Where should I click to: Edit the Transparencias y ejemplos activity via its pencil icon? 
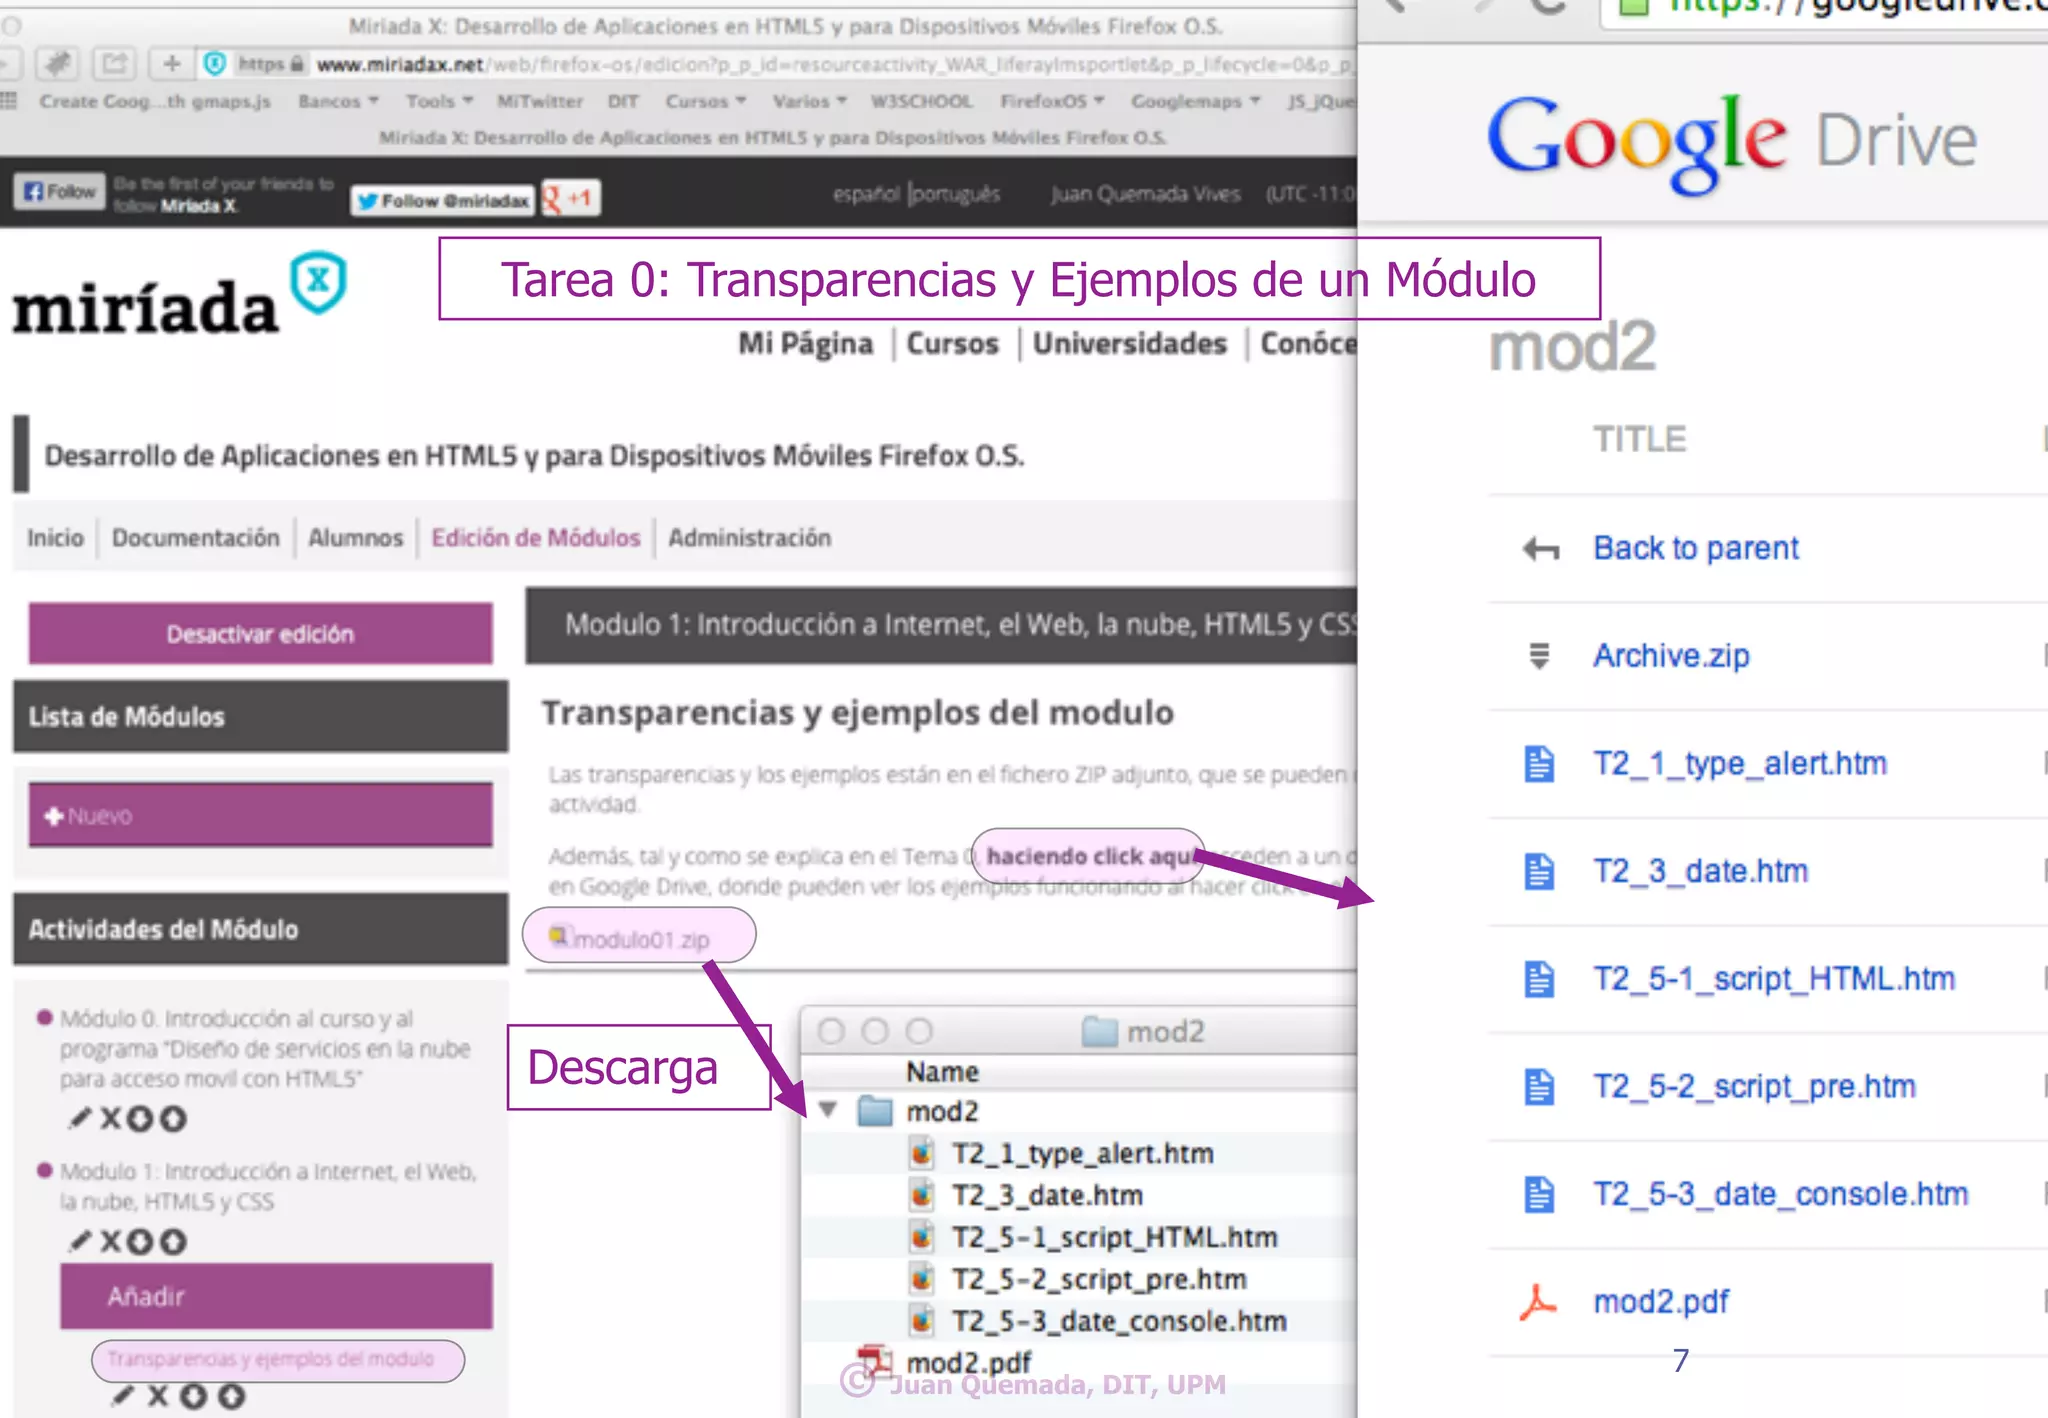click(122, 1396)
